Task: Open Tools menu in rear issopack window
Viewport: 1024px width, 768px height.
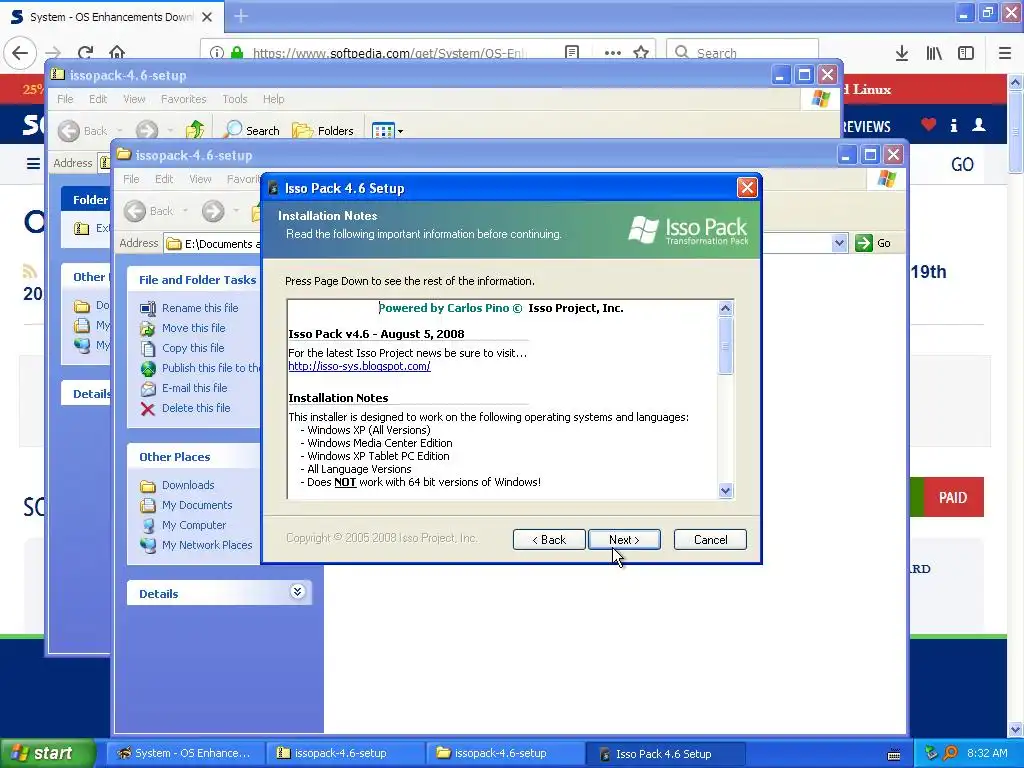Action: pyautogui.click(x=234, y=99)
